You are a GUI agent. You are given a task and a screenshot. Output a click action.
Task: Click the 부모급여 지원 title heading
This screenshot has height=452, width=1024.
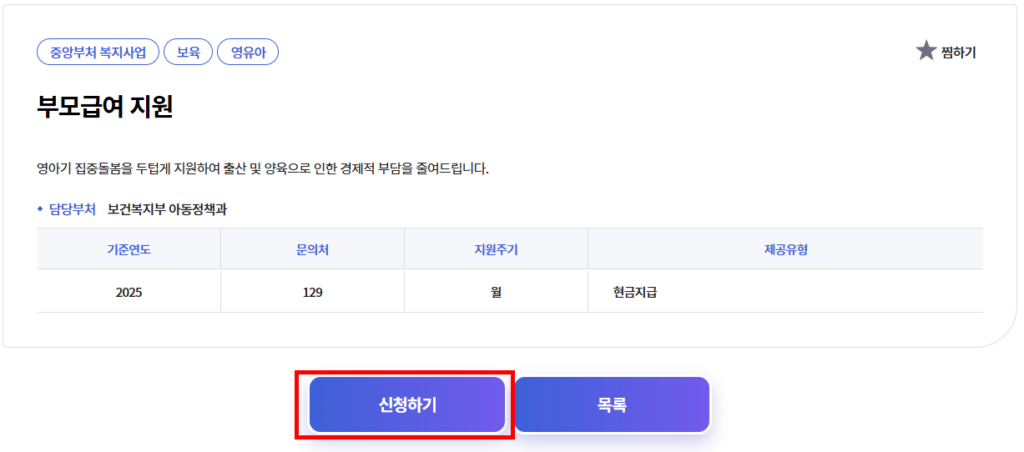(x=105, y=106)
